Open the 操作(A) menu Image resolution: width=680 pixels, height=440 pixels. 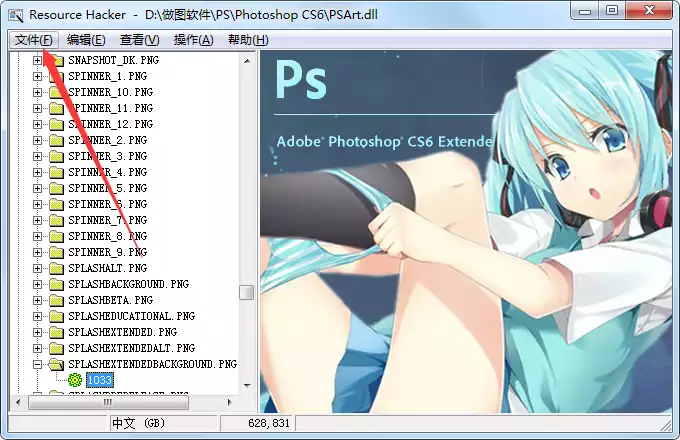(x=193, y=40)
